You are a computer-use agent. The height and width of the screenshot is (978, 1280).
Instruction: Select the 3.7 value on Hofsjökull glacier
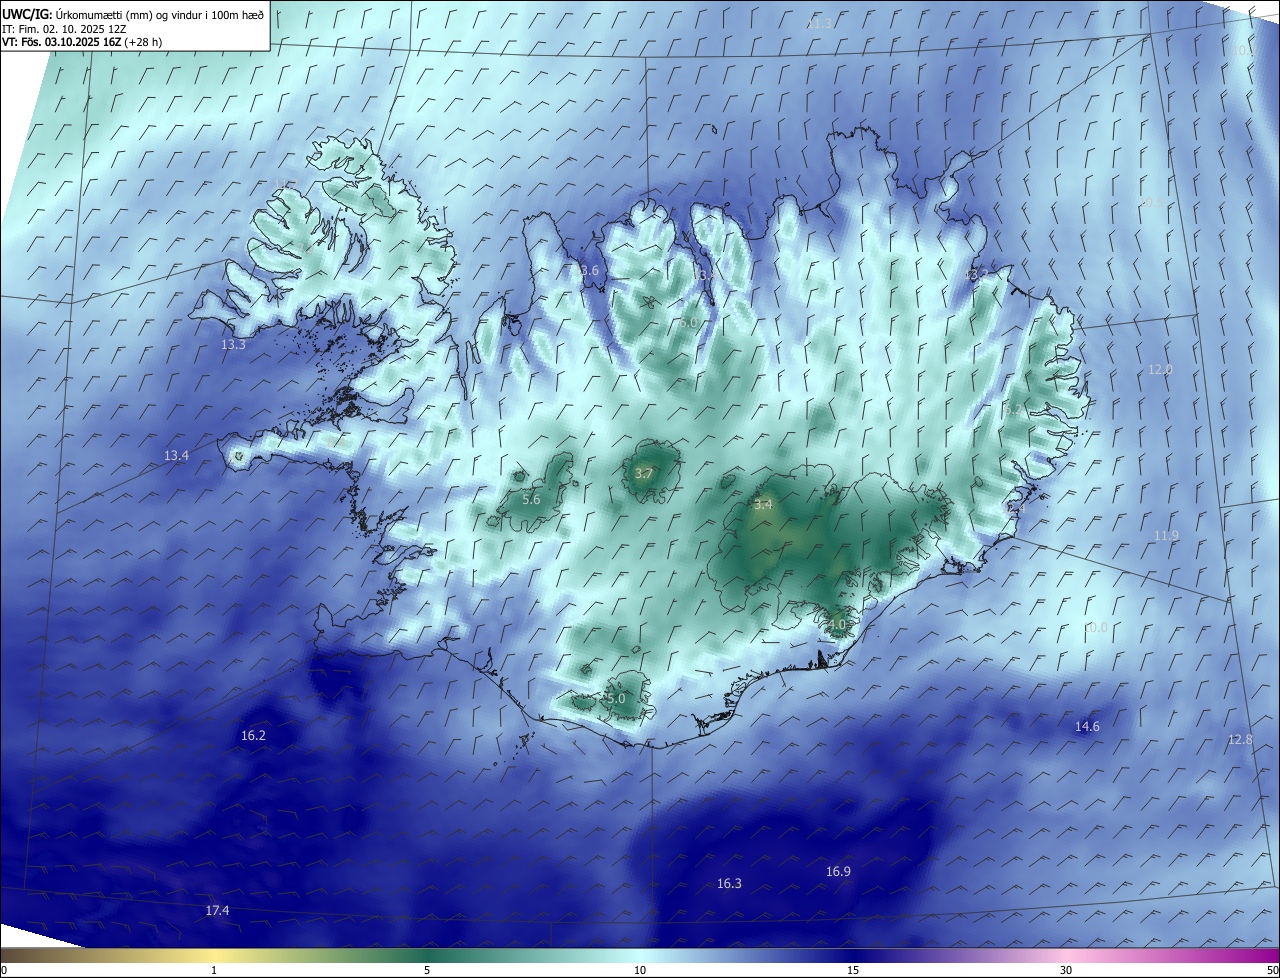pyautogui.click(x=644, y=473)
